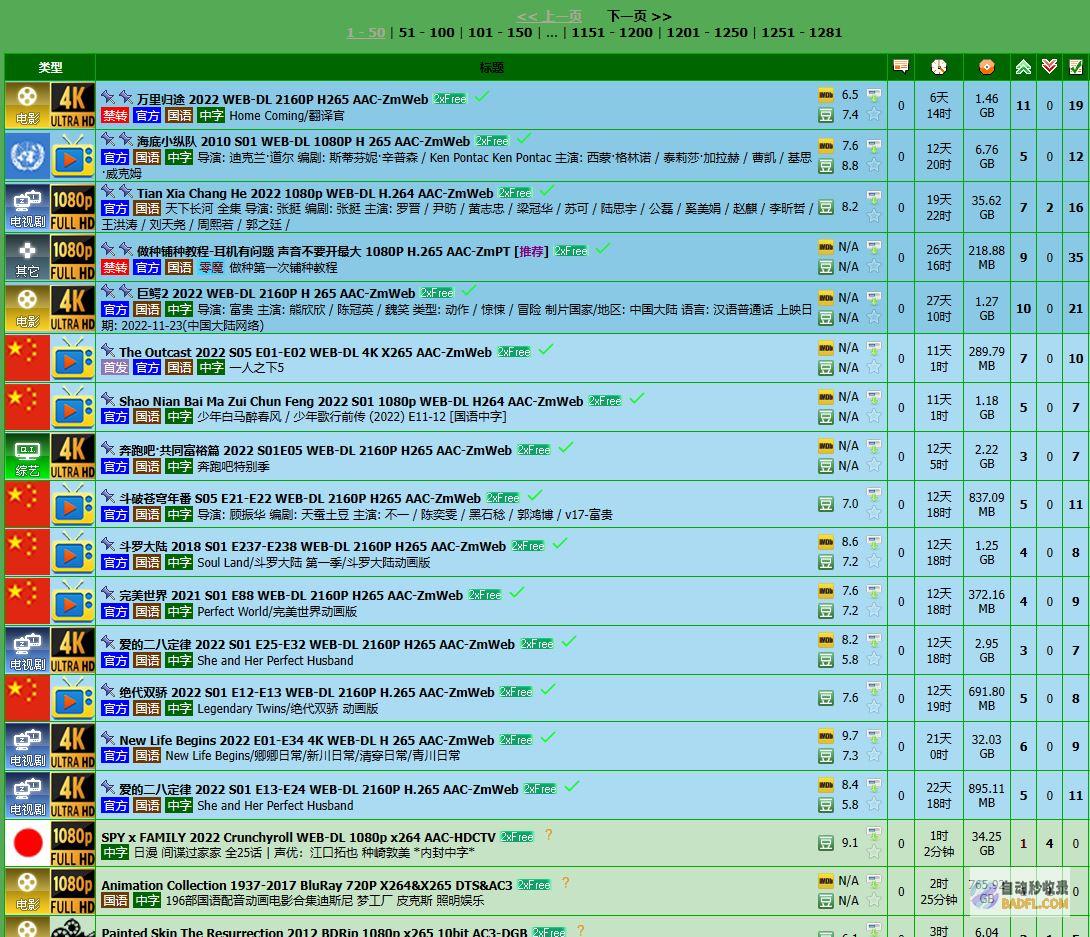Click 4K Ultra HD badge in 巨鳄2 row
The height and width of the screenshot is (937, 1090).
click(x=72, y=308)
